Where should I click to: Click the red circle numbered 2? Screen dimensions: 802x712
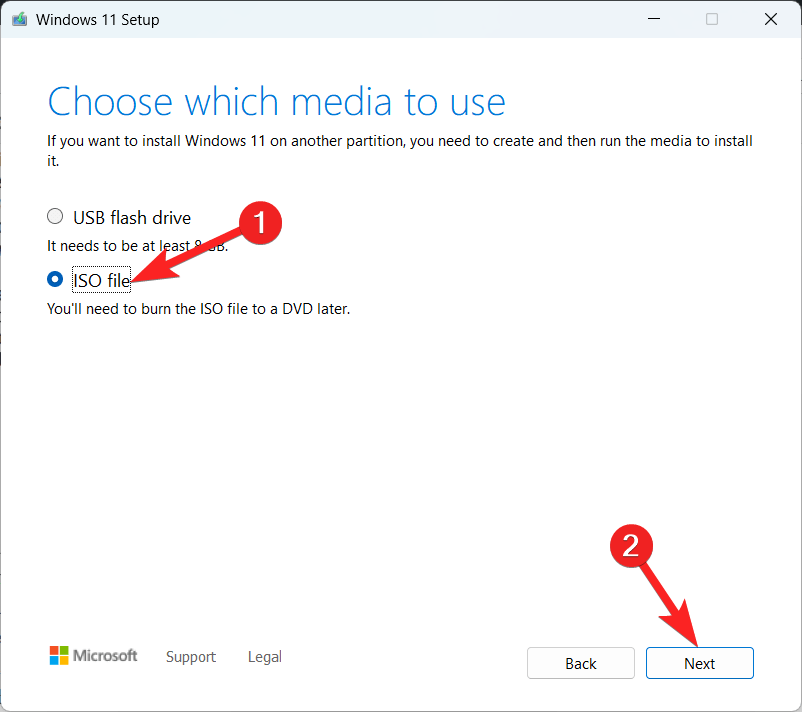click(x=631, y=544)
